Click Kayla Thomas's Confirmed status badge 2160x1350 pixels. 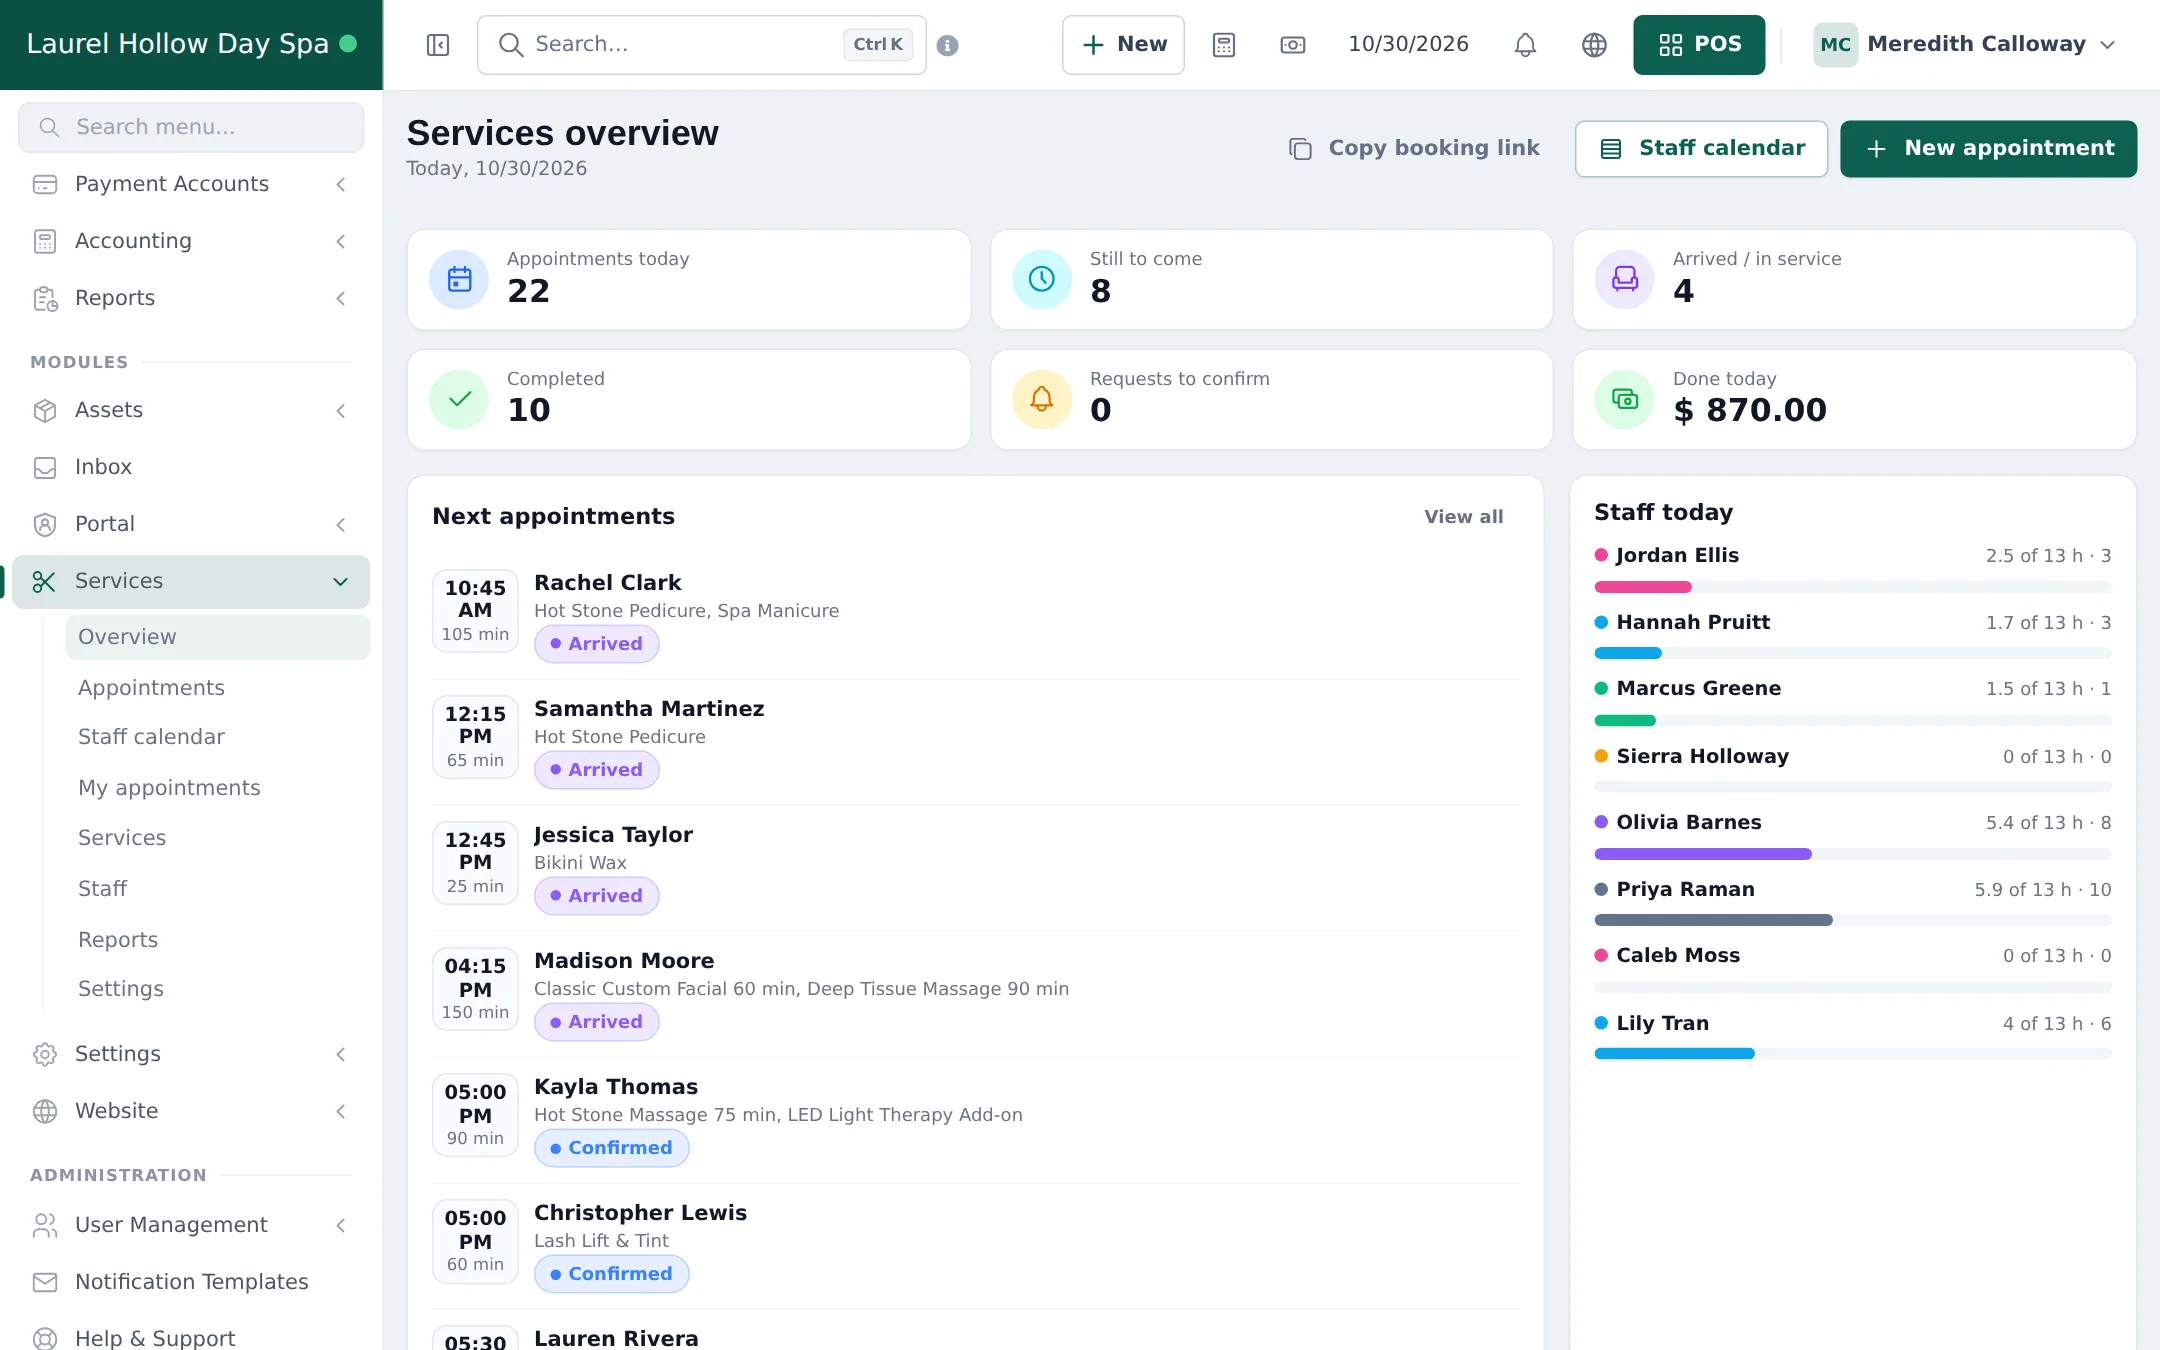[x=611, y=1148]
